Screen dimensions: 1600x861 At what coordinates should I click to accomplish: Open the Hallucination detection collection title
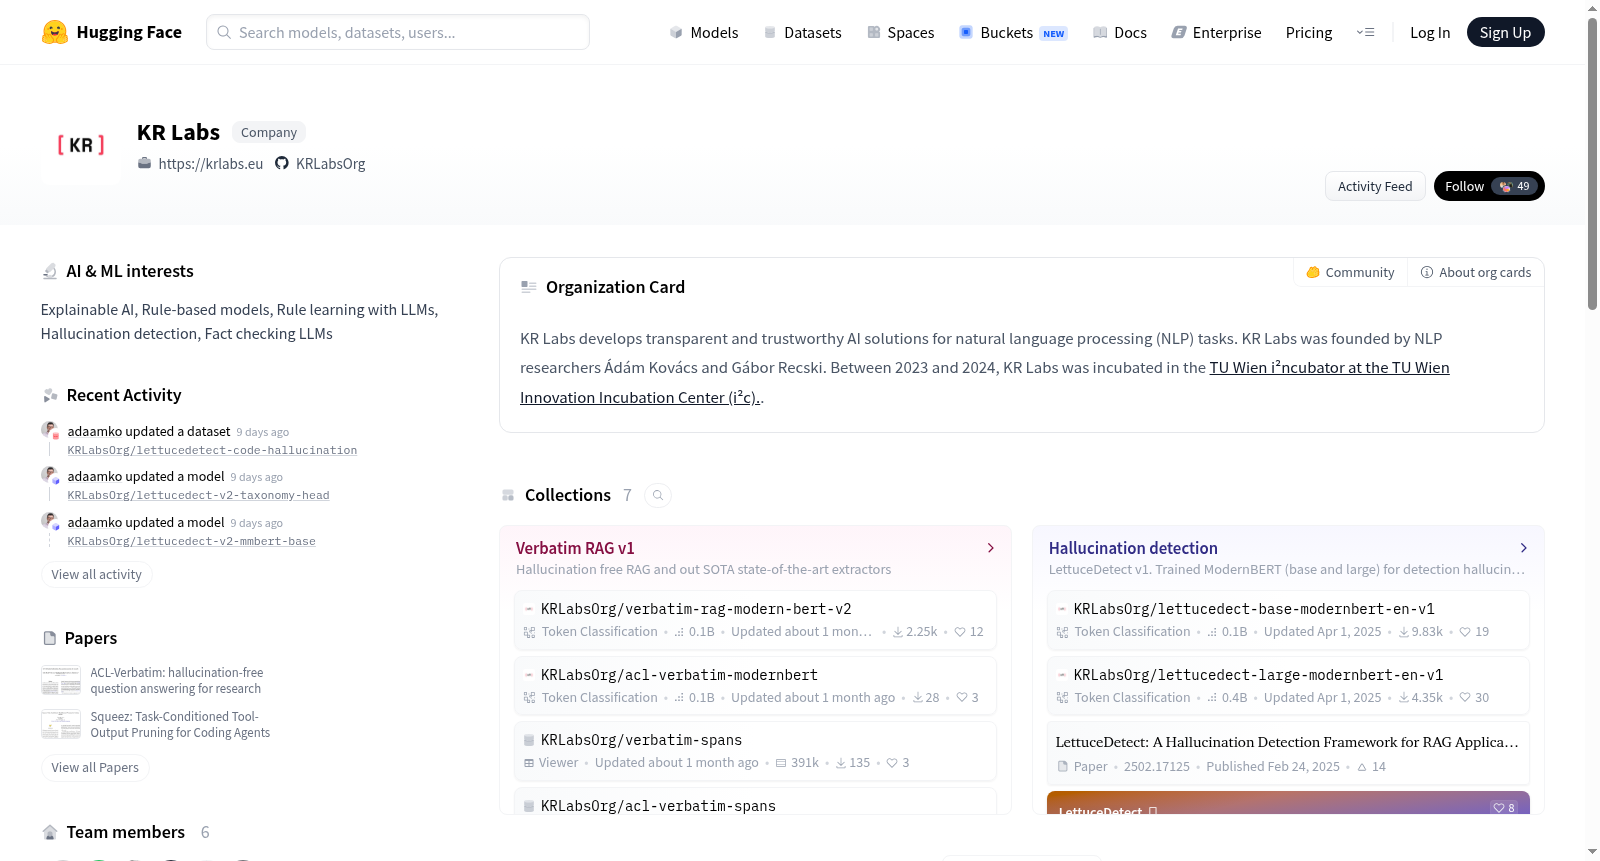(1133, 548)
